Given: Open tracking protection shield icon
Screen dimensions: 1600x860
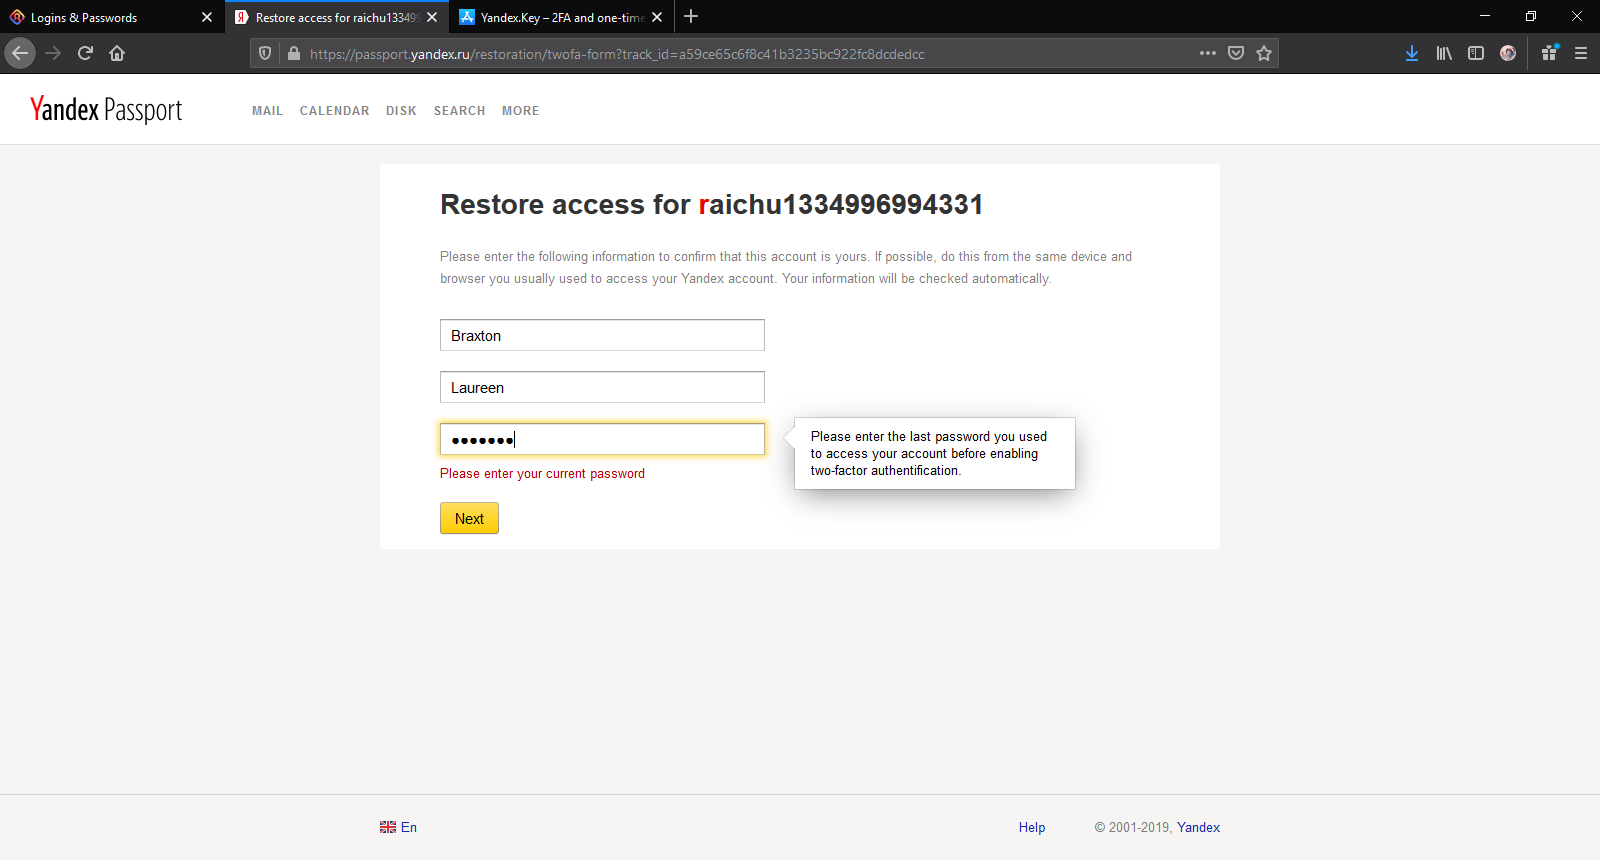Looking at the screenshot, I should coord(265,53).
